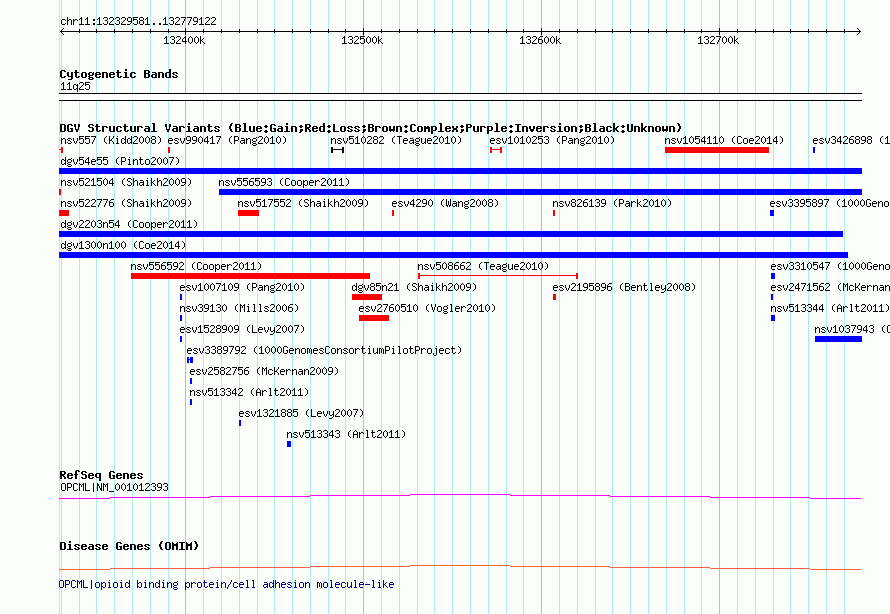Click the Cytogenetic Bands track title
The width and height of the screenshot is (890, 614).
click(x=119, y=74)
